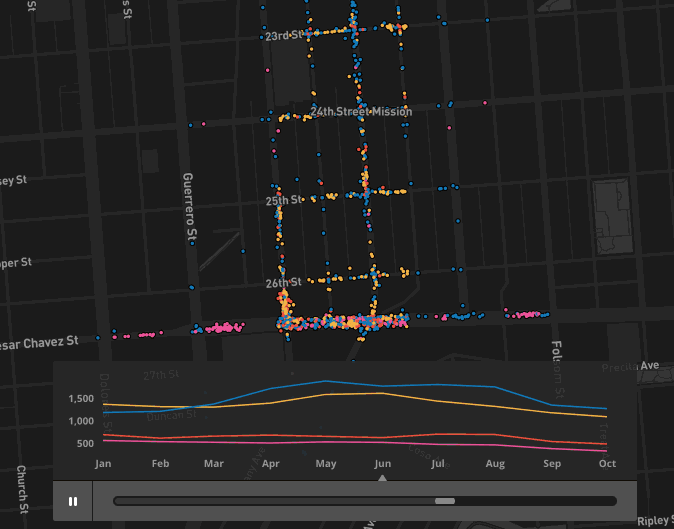Click the Ripley St map label
674x529 pixels.
point(655,520)
